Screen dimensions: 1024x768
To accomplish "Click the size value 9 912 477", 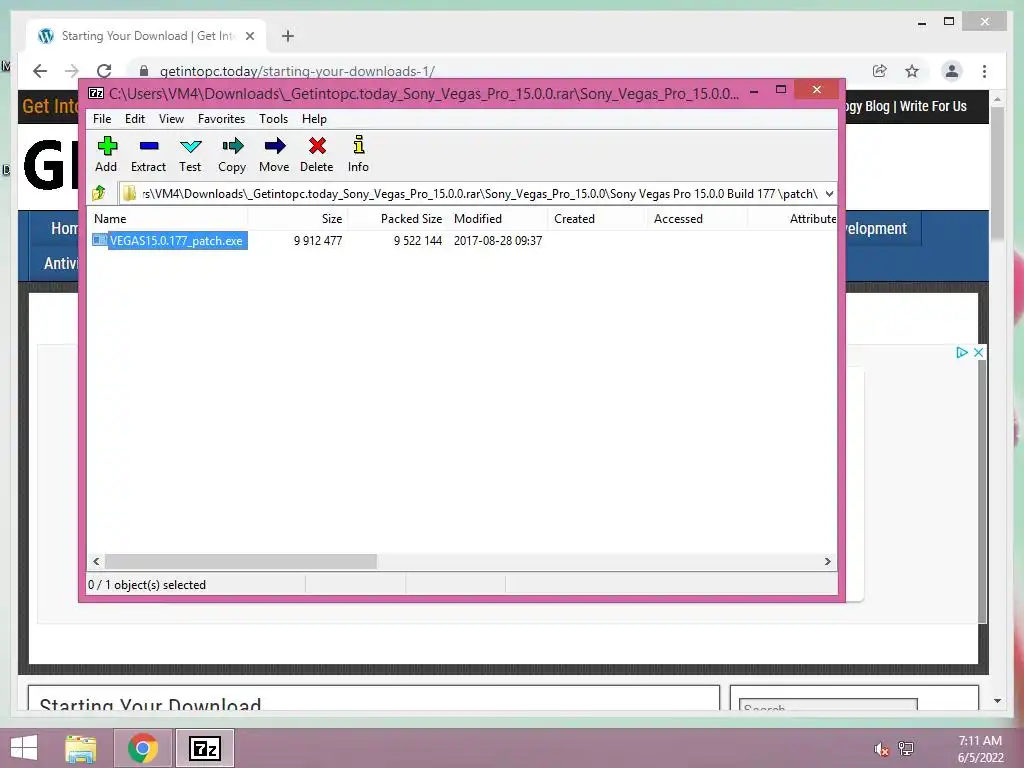I will point(318,240).
